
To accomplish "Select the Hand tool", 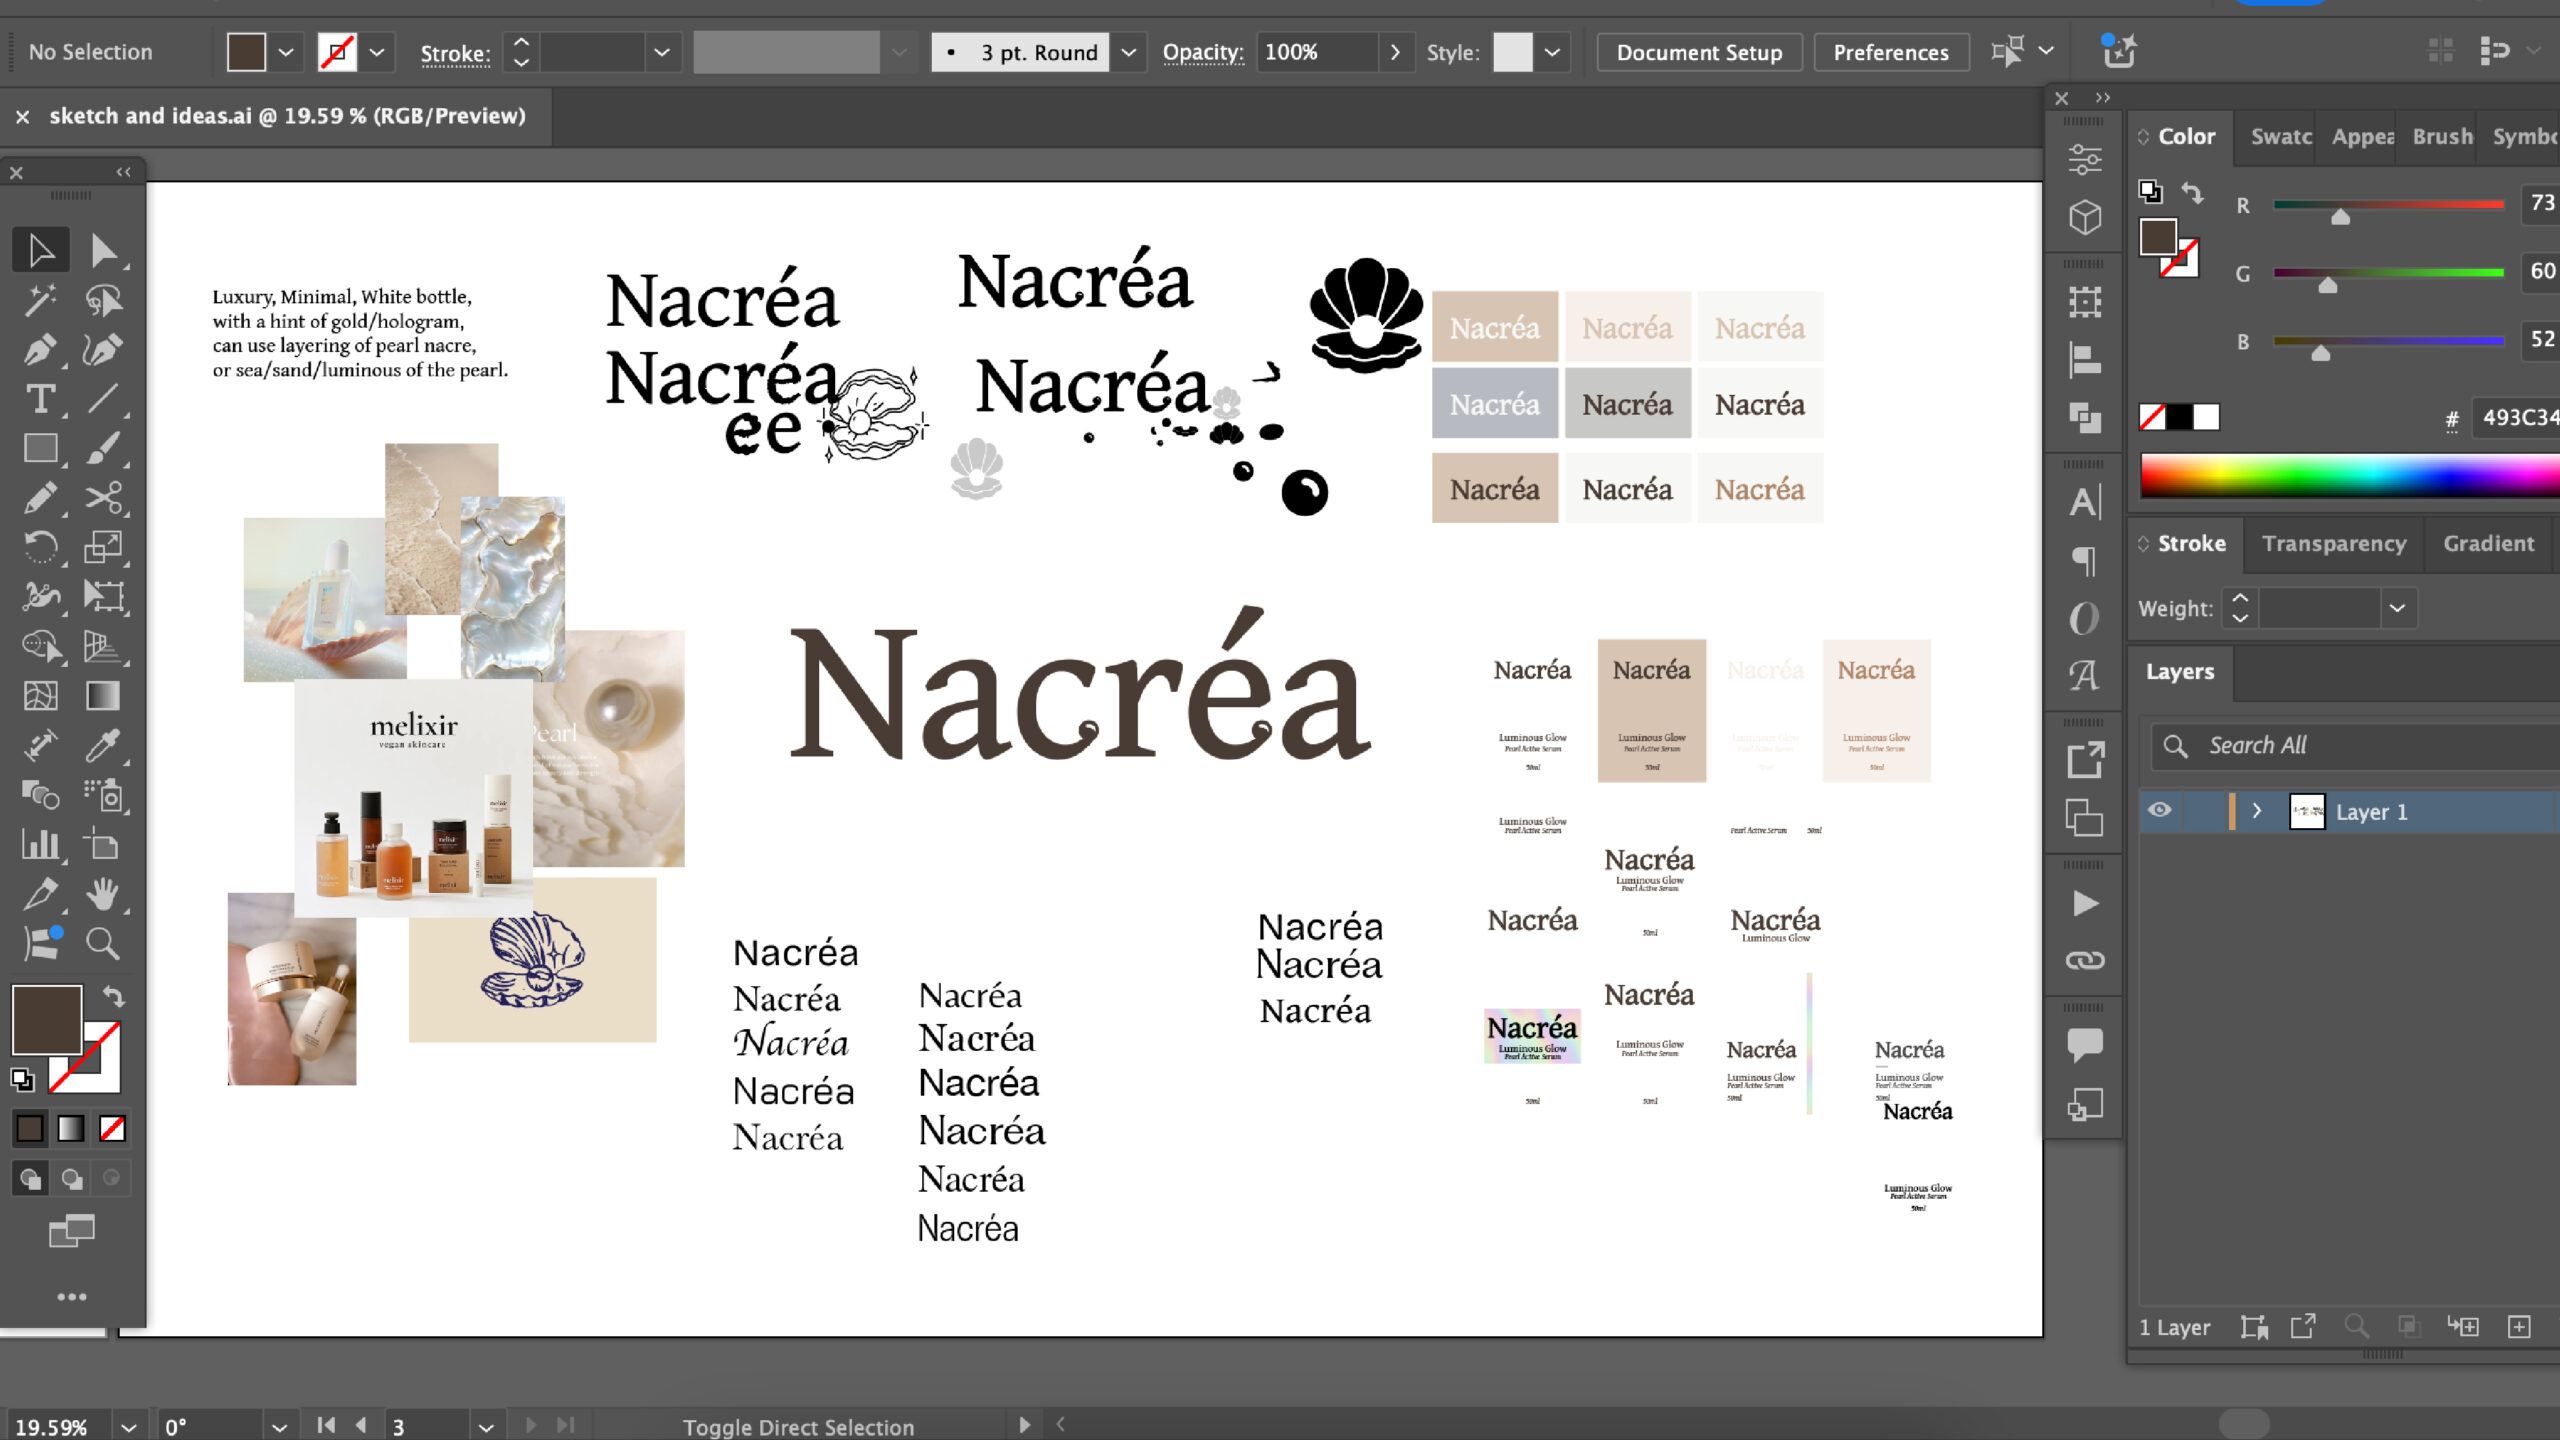I will tap(103, 893).
